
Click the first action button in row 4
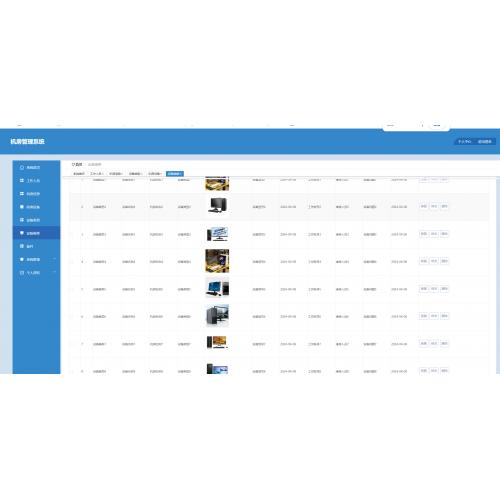pyautogui.click(x=423, y=261)
